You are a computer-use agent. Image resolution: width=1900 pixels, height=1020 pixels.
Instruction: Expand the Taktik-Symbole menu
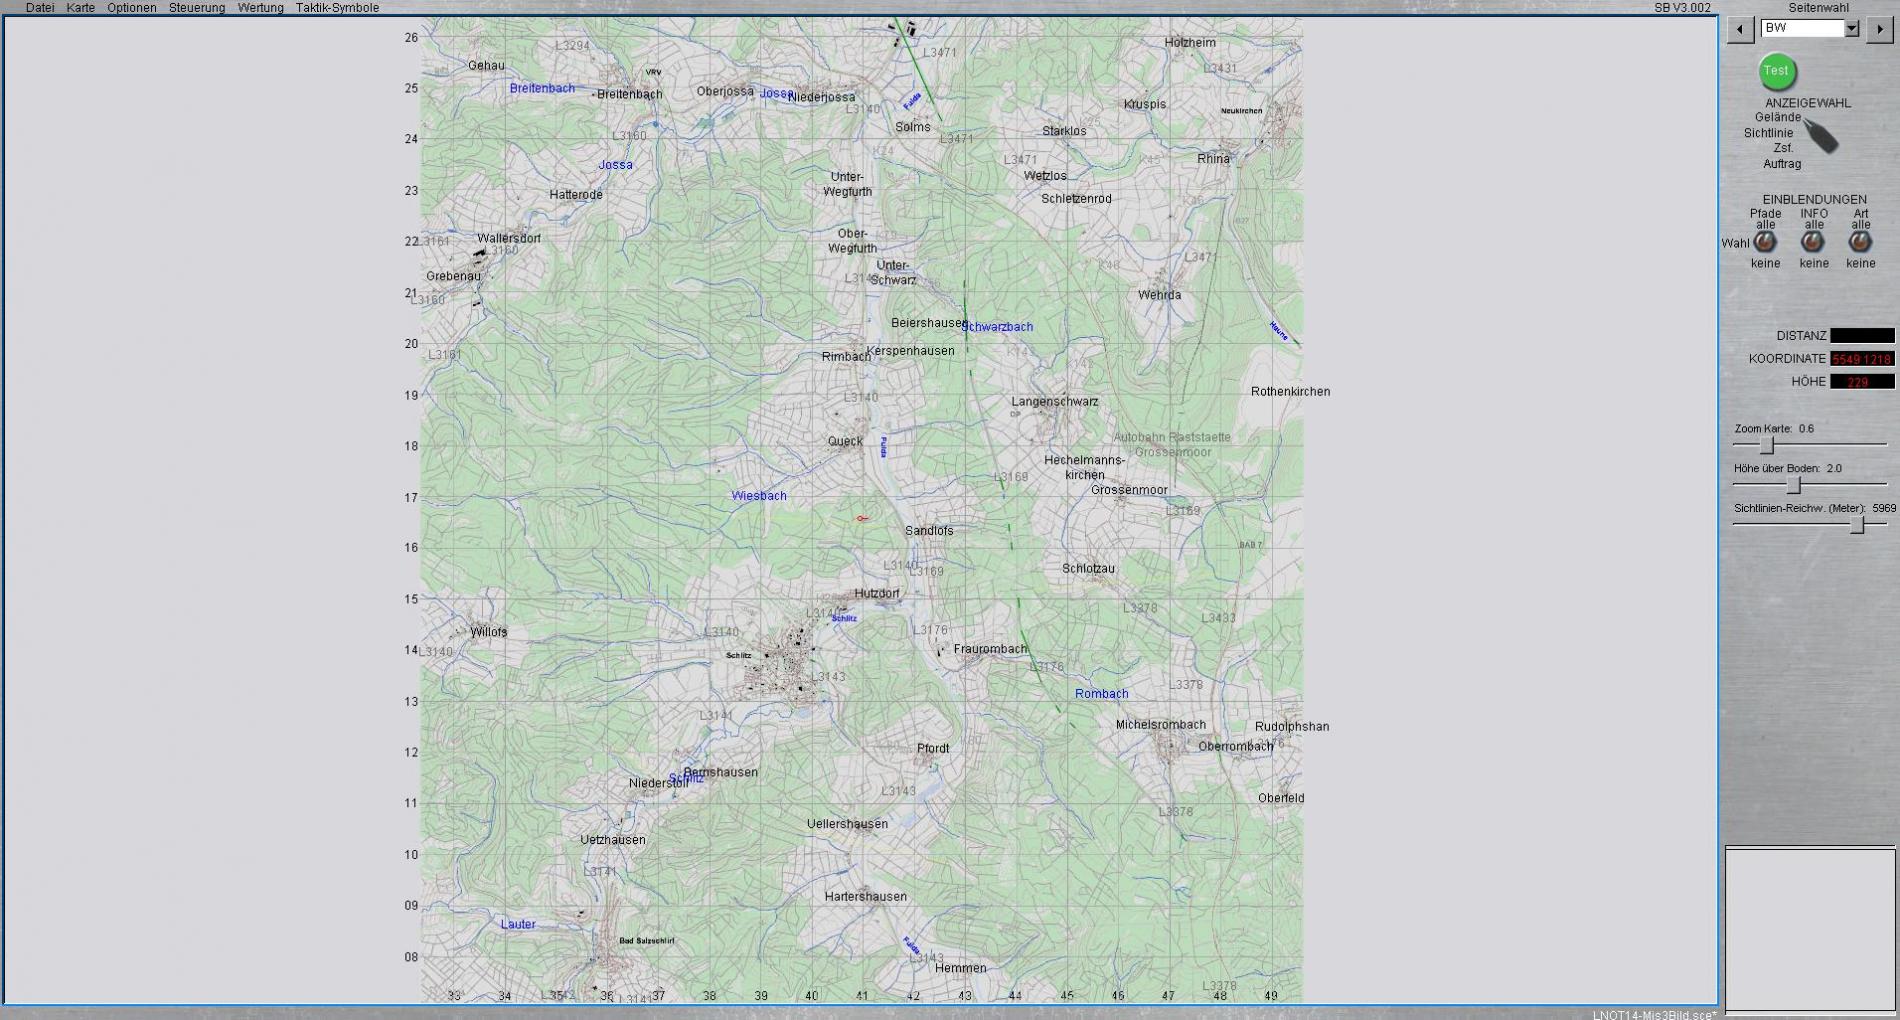[337, 8]
